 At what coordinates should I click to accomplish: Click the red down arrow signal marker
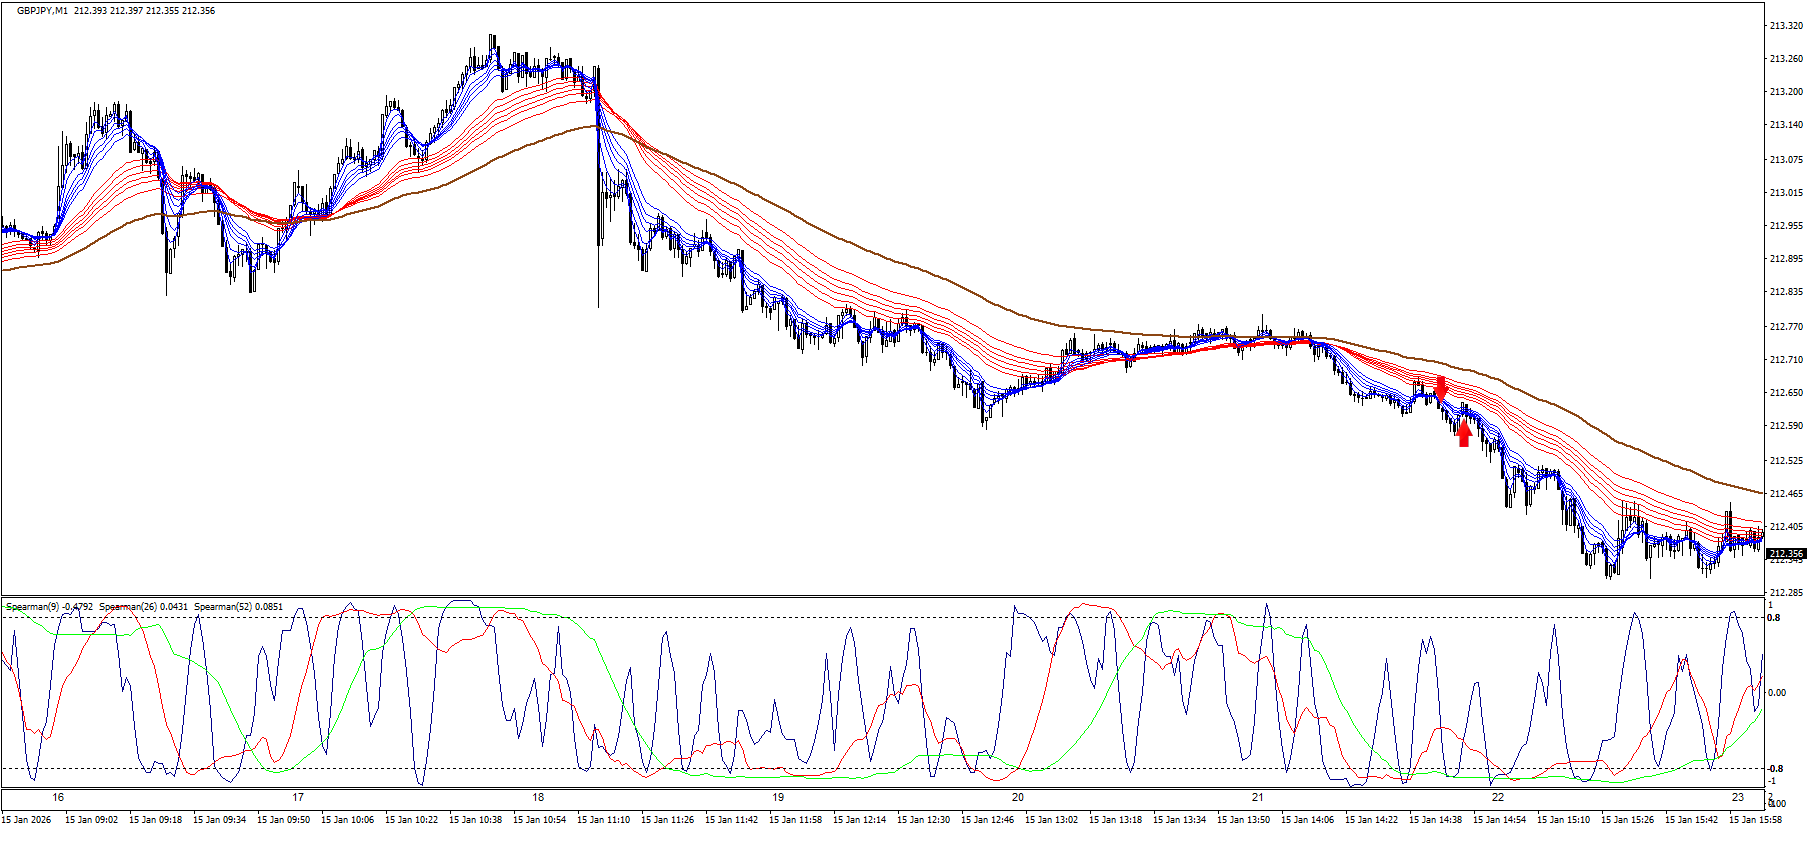(x=1440, y=387)
